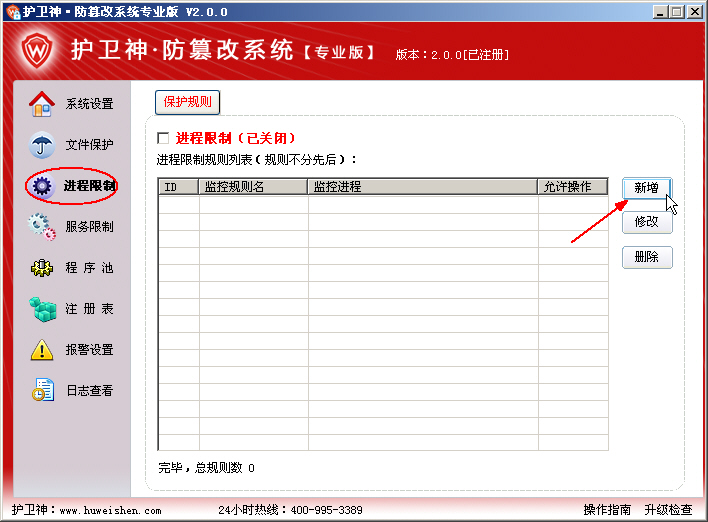The image size is (708, 522).
Task: Click the red house icon for 系统设置
Action: 42,104
